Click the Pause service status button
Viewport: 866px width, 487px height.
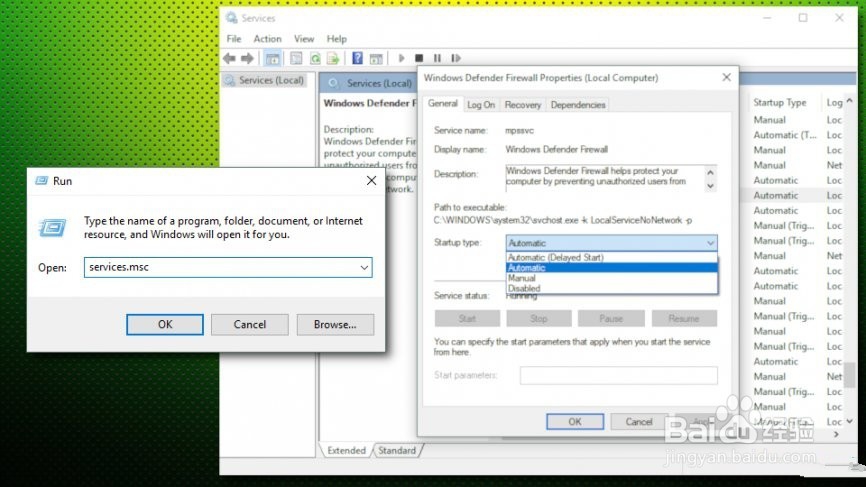click(x=611, y=319)
